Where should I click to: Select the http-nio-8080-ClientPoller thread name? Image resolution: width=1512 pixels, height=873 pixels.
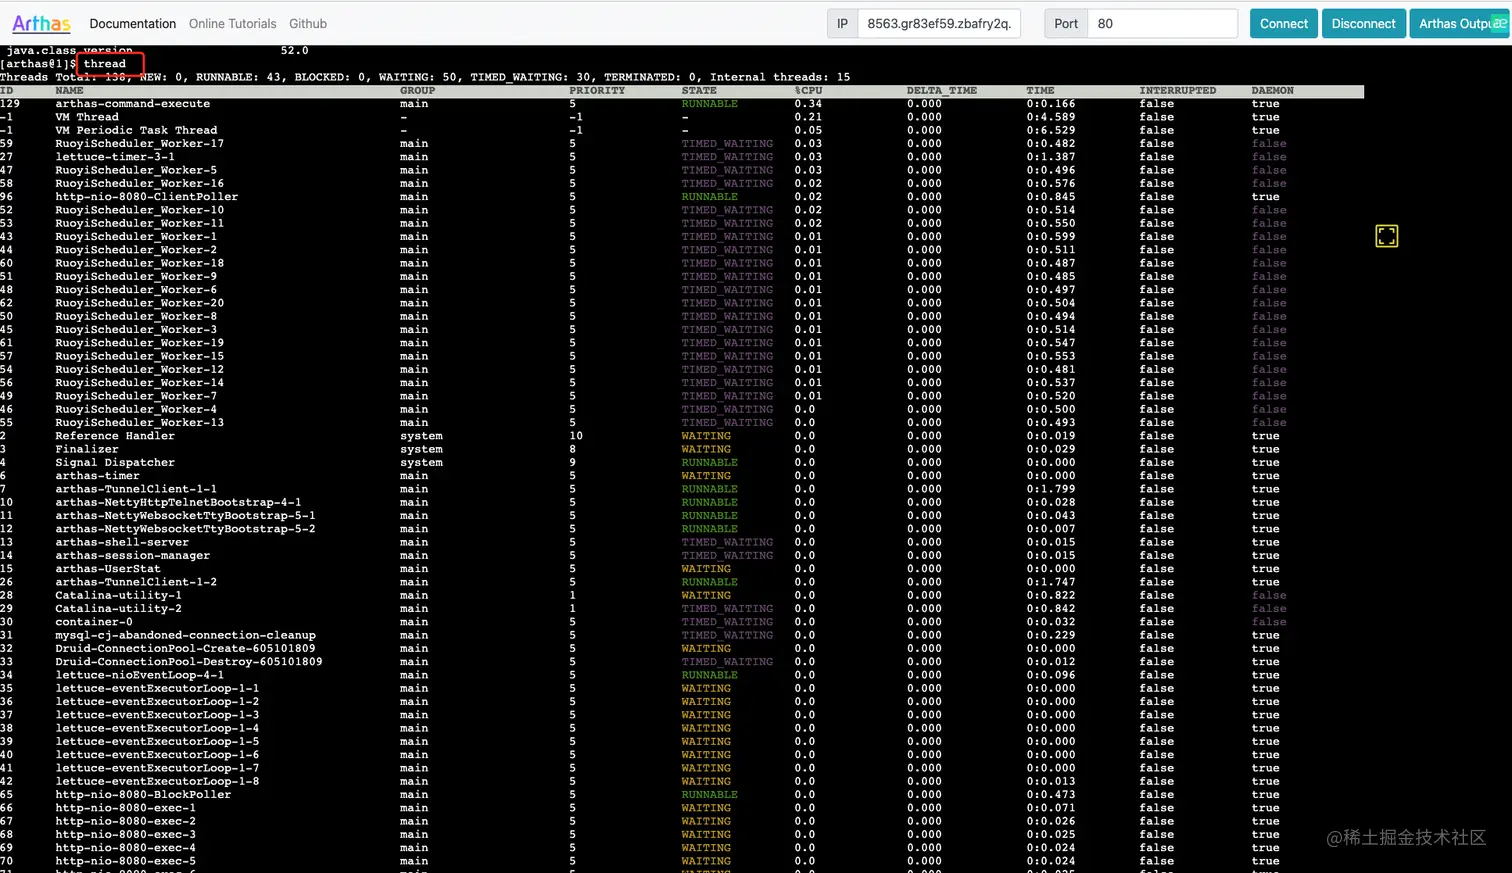147,197
